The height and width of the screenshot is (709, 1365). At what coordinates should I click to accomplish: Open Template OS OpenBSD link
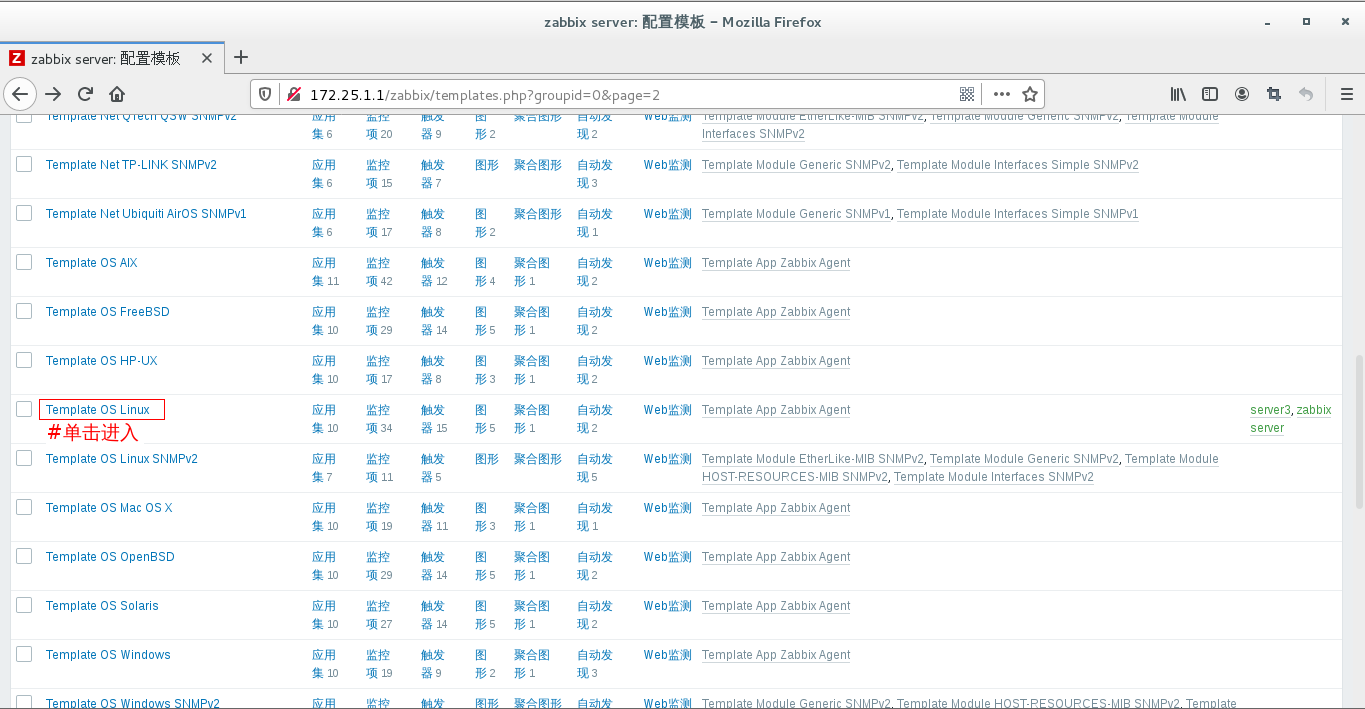(x=110, y=557)
